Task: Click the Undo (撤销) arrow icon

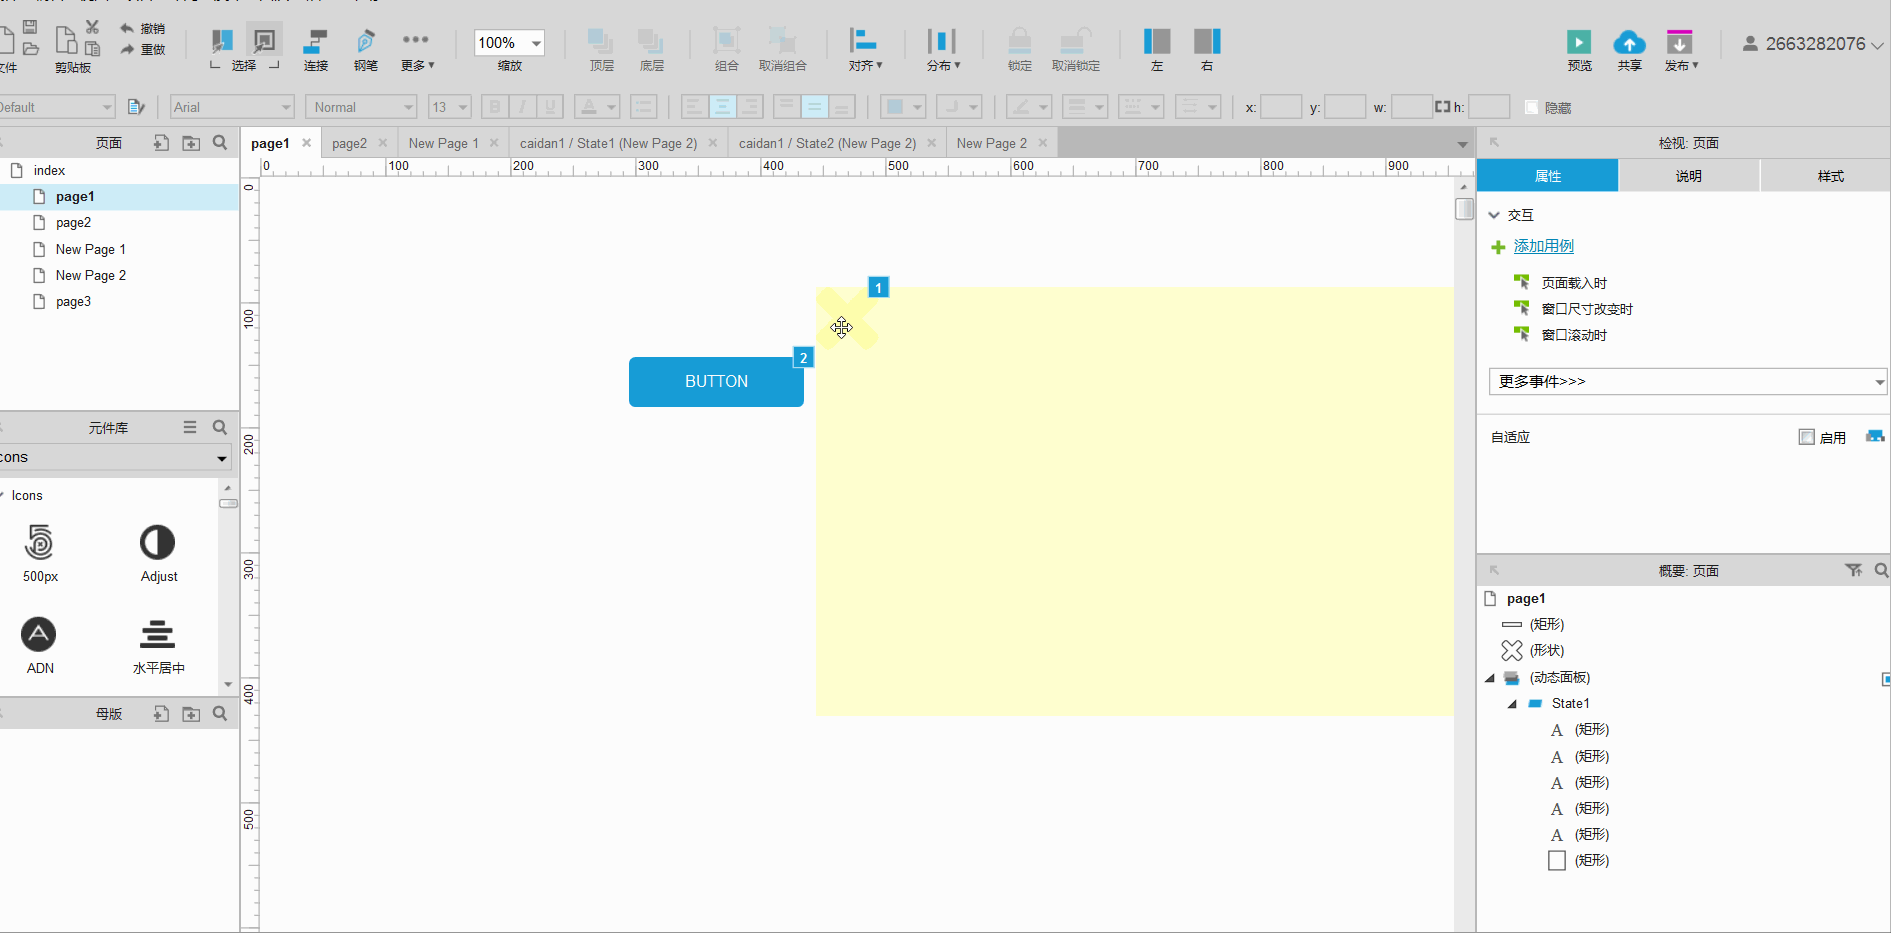Action: [127, 28]
